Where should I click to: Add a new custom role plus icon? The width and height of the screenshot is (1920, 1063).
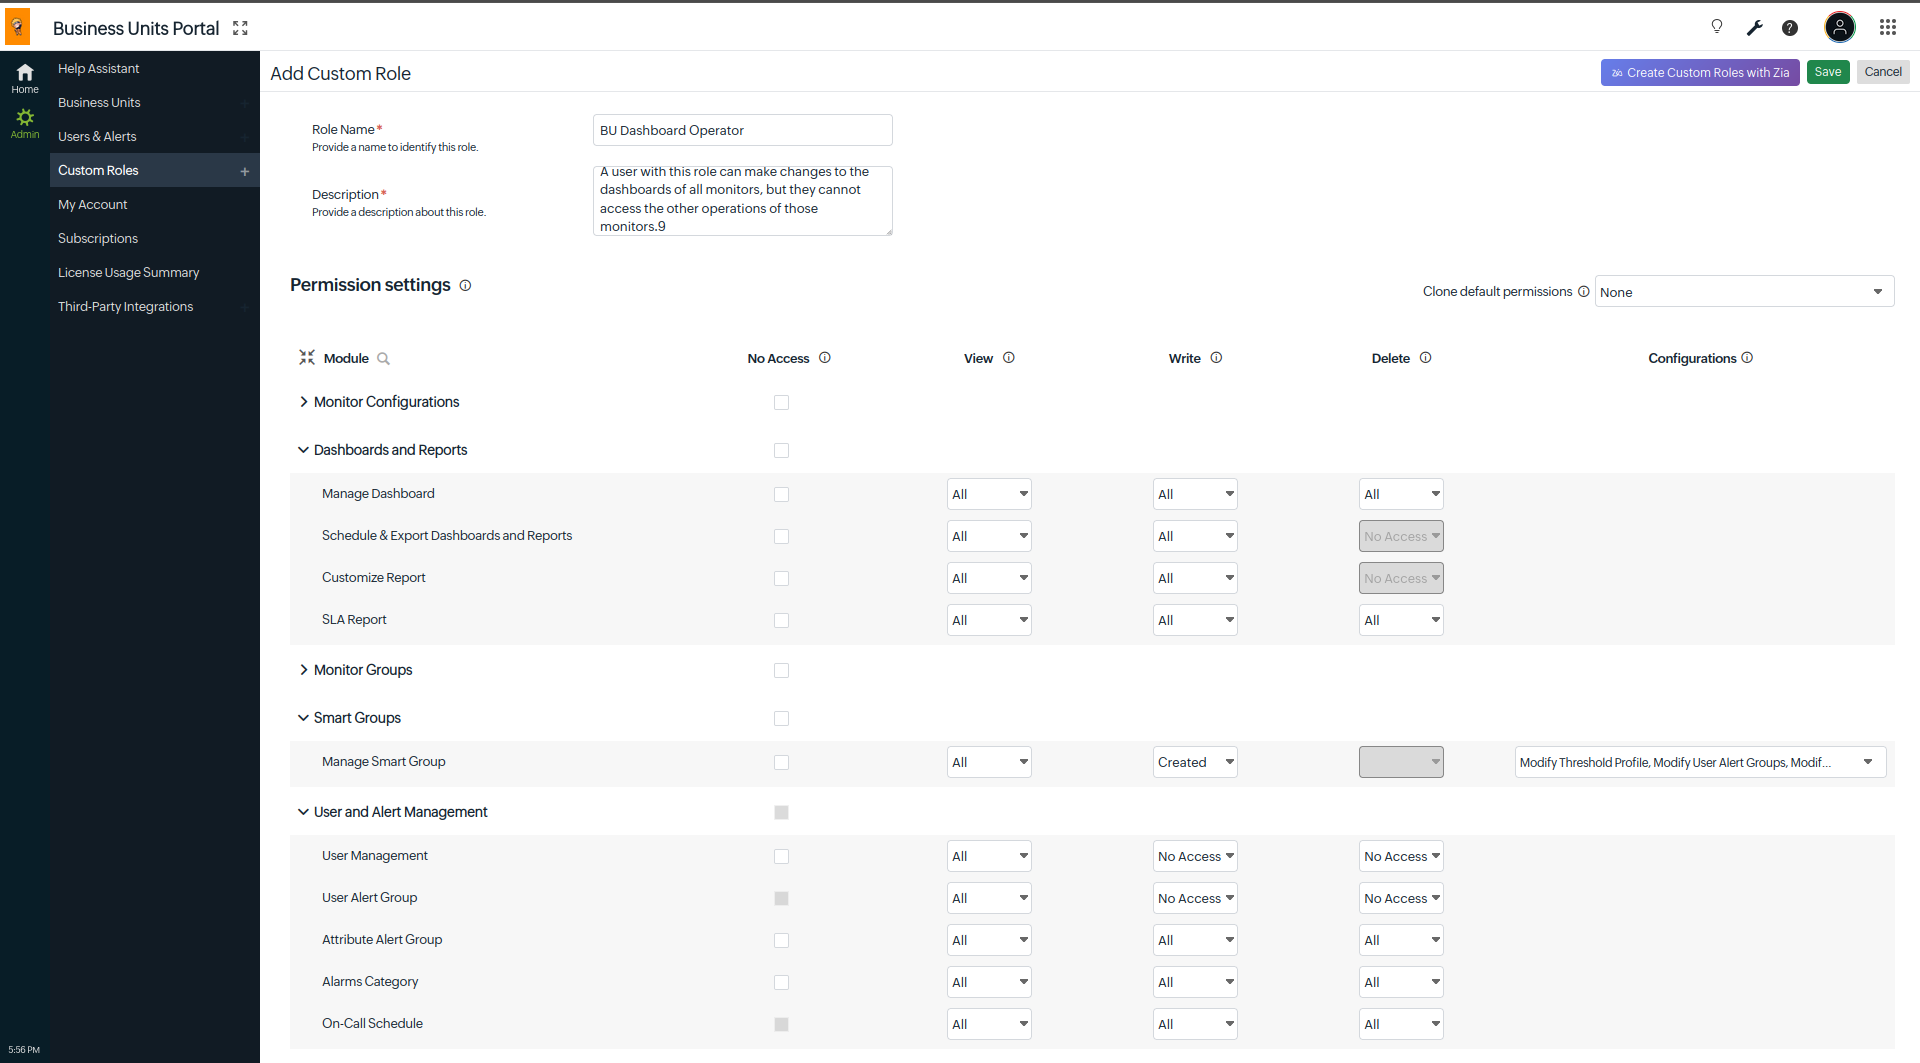(x=245, y=171)
